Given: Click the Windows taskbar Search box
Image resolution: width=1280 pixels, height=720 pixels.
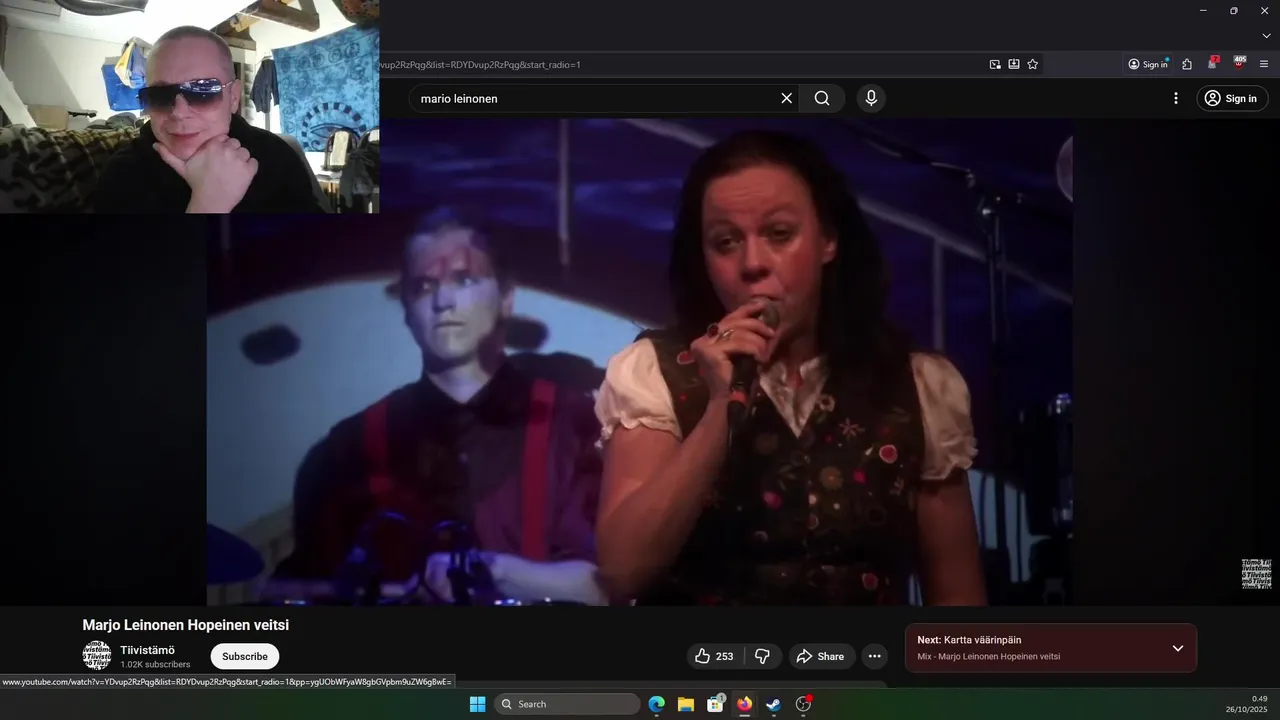Looking at the screenshot, I should click(567, 704).
